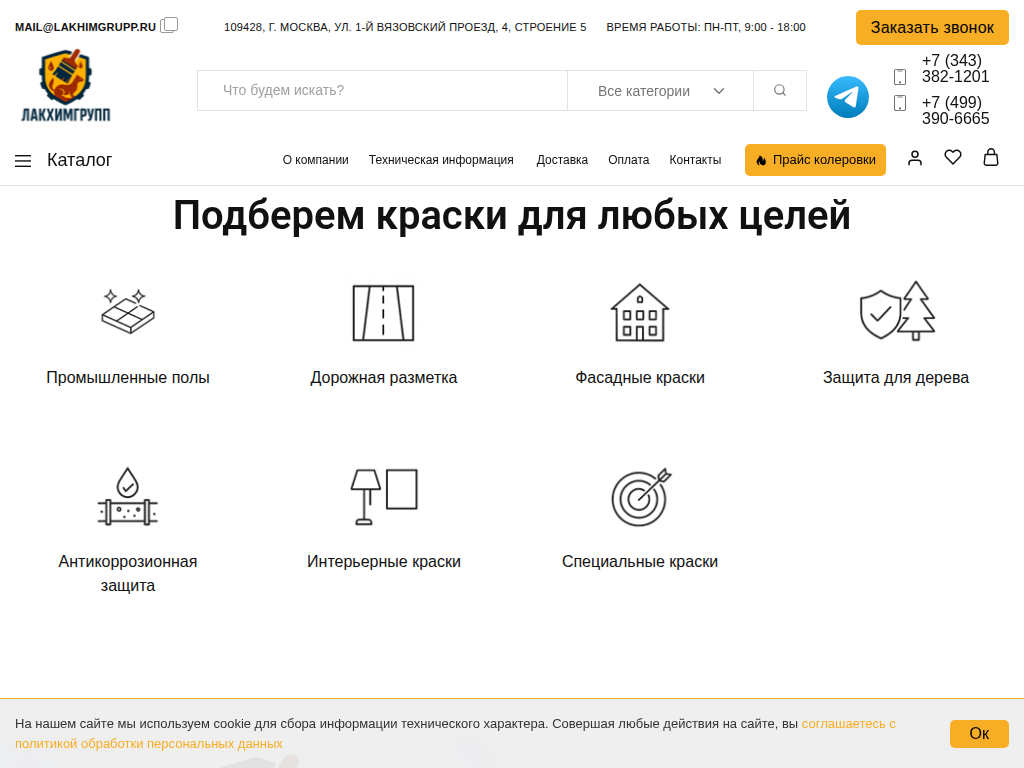The height and width of the screenshot is (768, 1024).
Task: Open the Фасадные краски category icon
Action: coord(639,311)
